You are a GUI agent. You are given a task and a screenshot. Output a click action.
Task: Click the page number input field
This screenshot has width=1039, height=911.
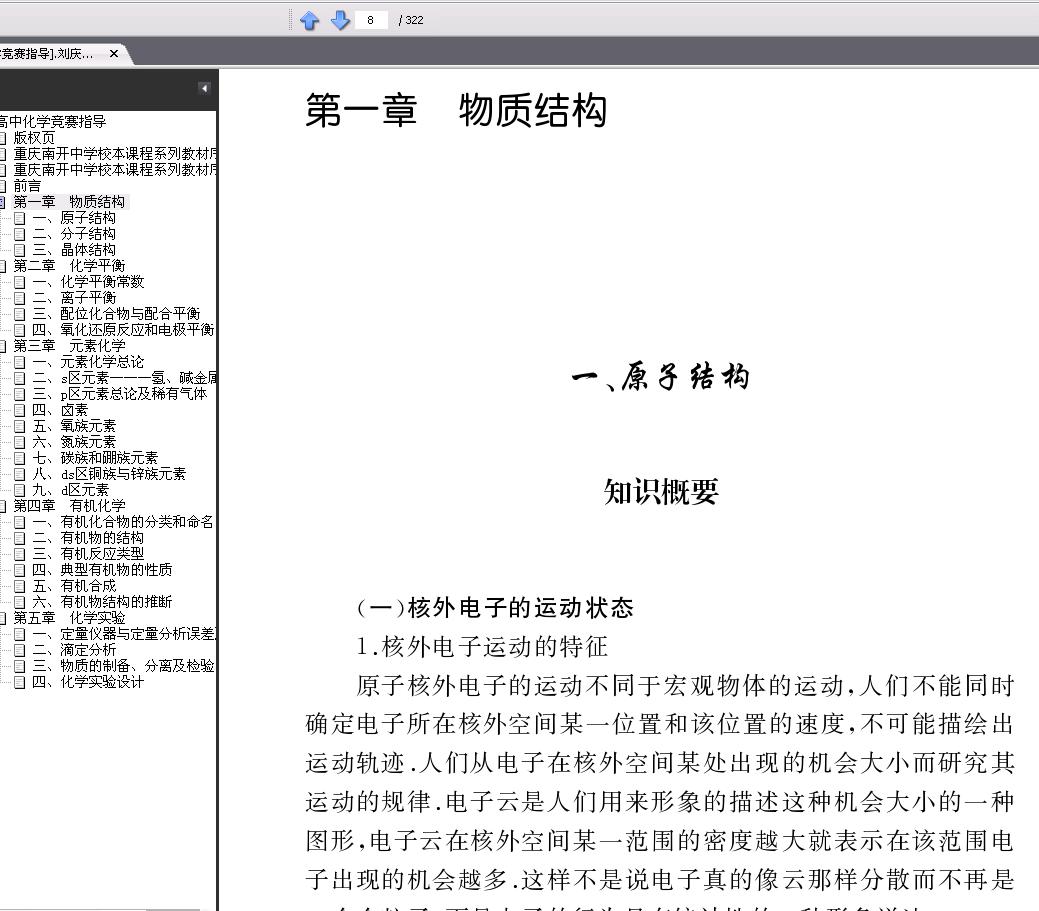pyautogui.click(x=371, y=21)
